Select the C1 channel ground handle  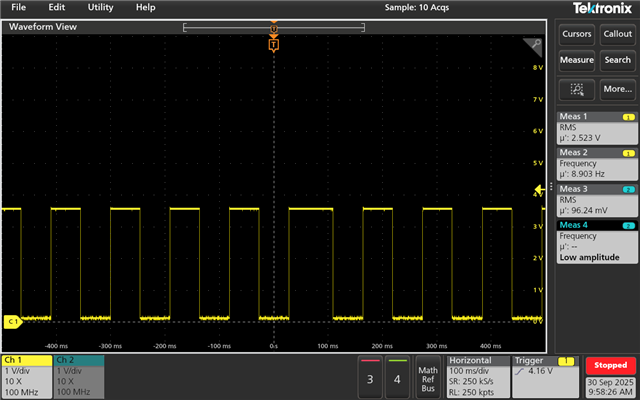coord(13,322)
